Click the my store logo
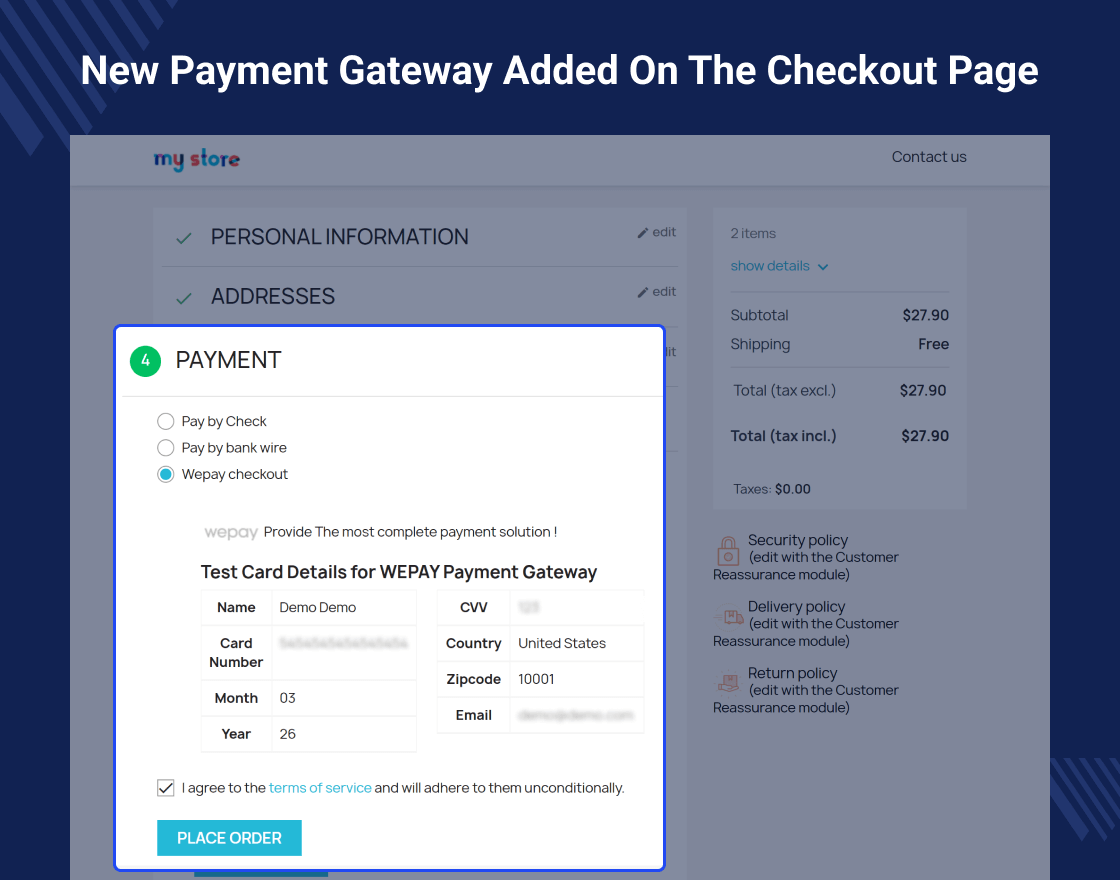 pos(196,159)
